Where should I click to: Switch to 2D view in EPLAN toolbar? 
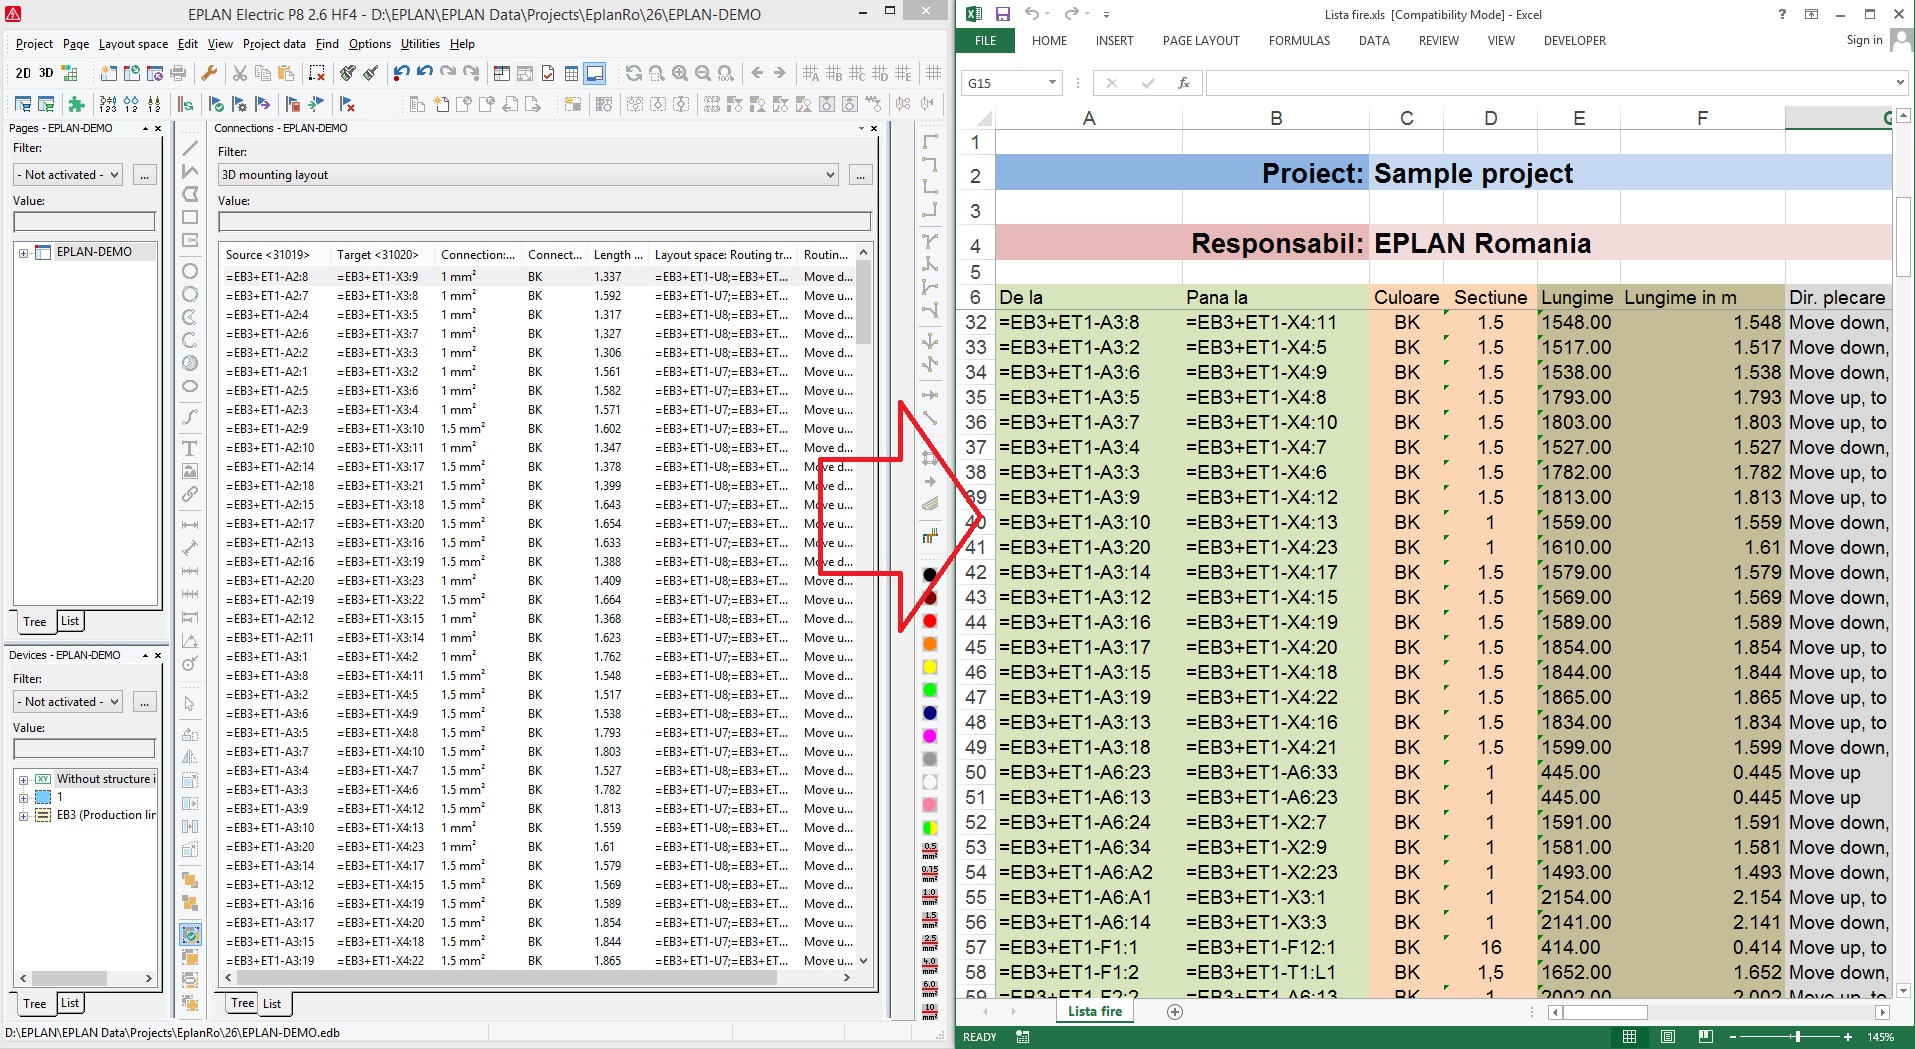(23, 73)
